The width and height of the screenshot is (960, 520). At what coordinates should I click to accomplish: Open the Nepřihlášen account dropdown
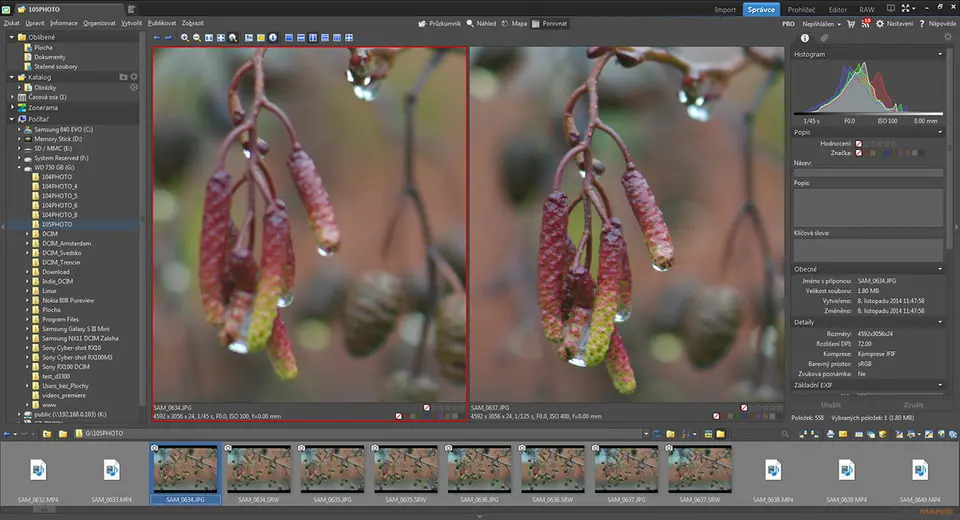[x=820, y=23]
